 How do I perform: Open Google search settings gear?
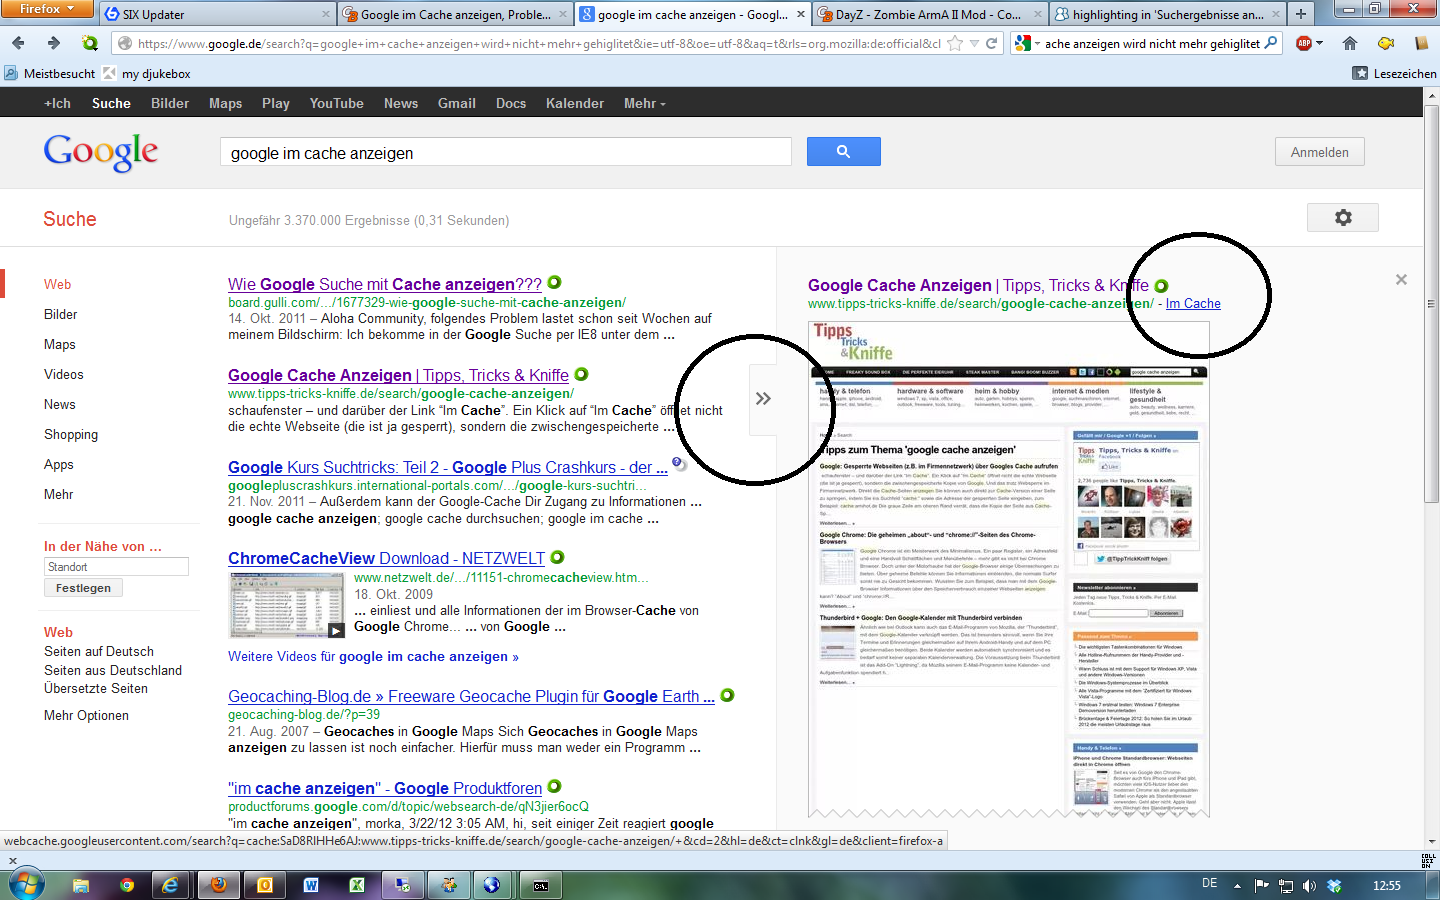coord(1343,217)
